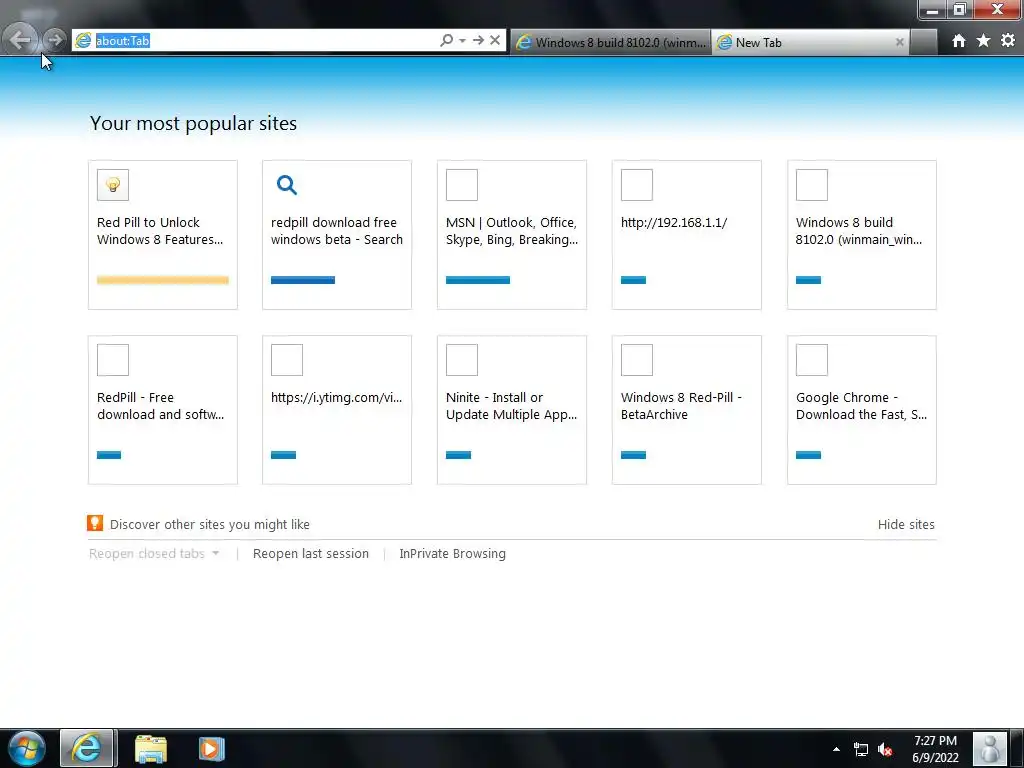Click Discover other sites you might like

(x=210, y=524)
